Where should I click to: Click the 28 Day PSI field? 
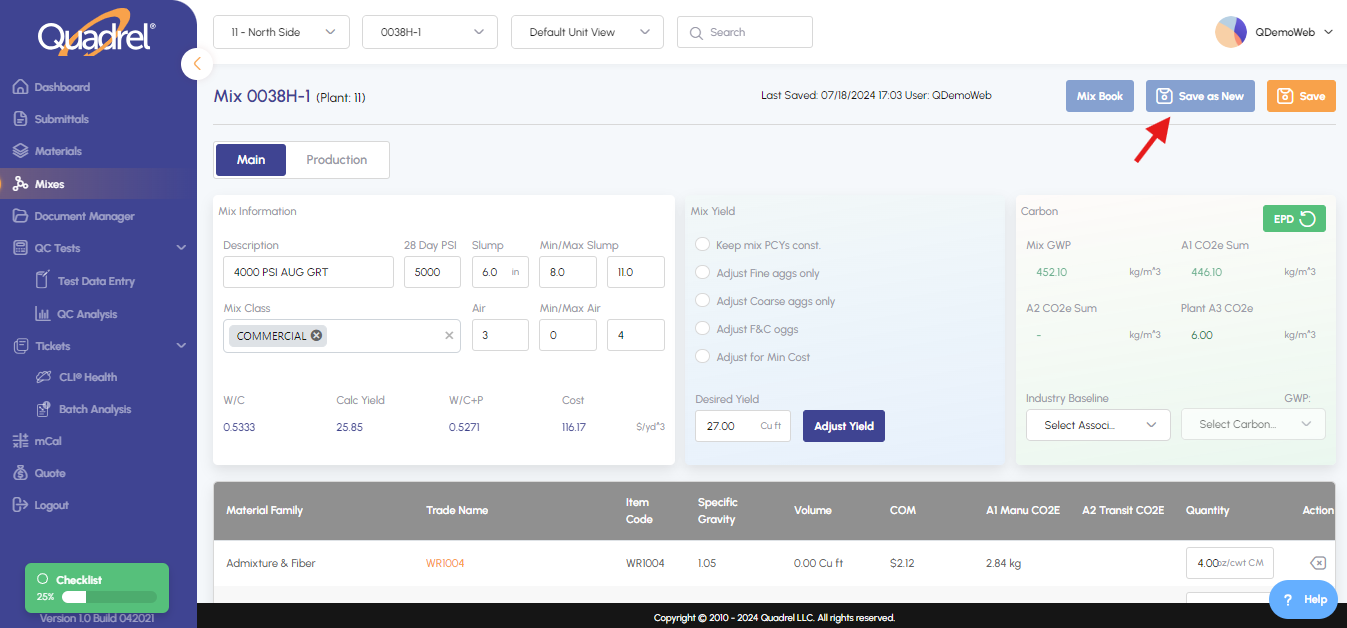click(432, 272)
